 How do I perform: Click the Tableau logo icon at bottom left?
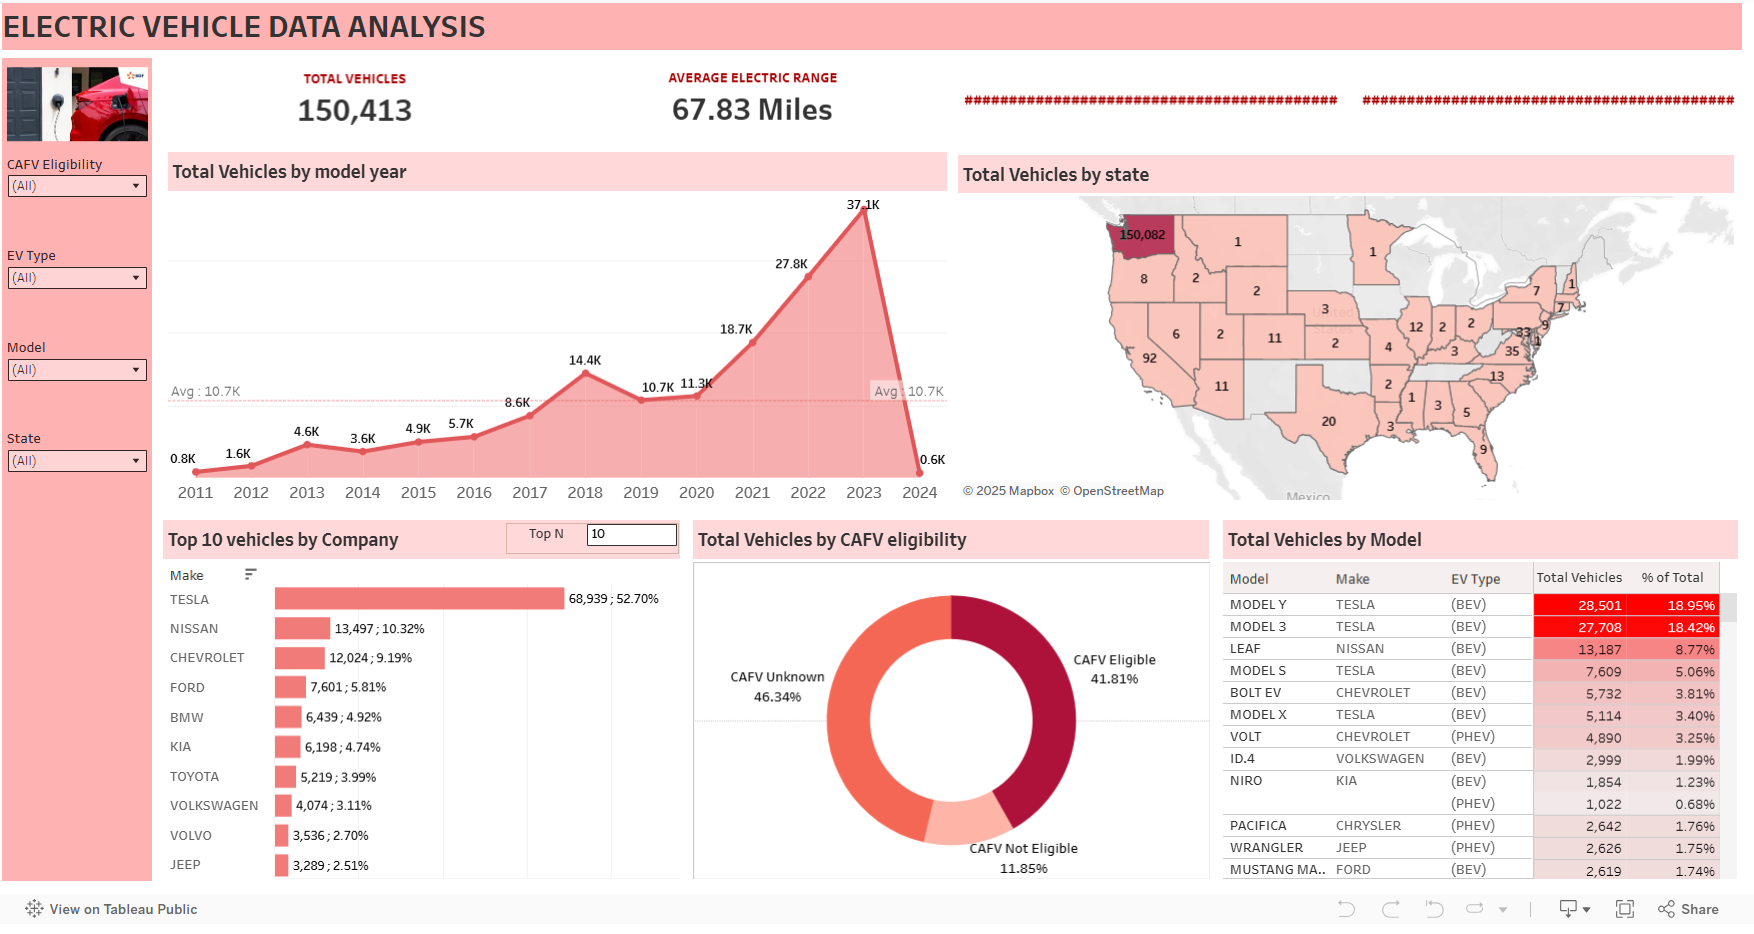click(34, 908)
